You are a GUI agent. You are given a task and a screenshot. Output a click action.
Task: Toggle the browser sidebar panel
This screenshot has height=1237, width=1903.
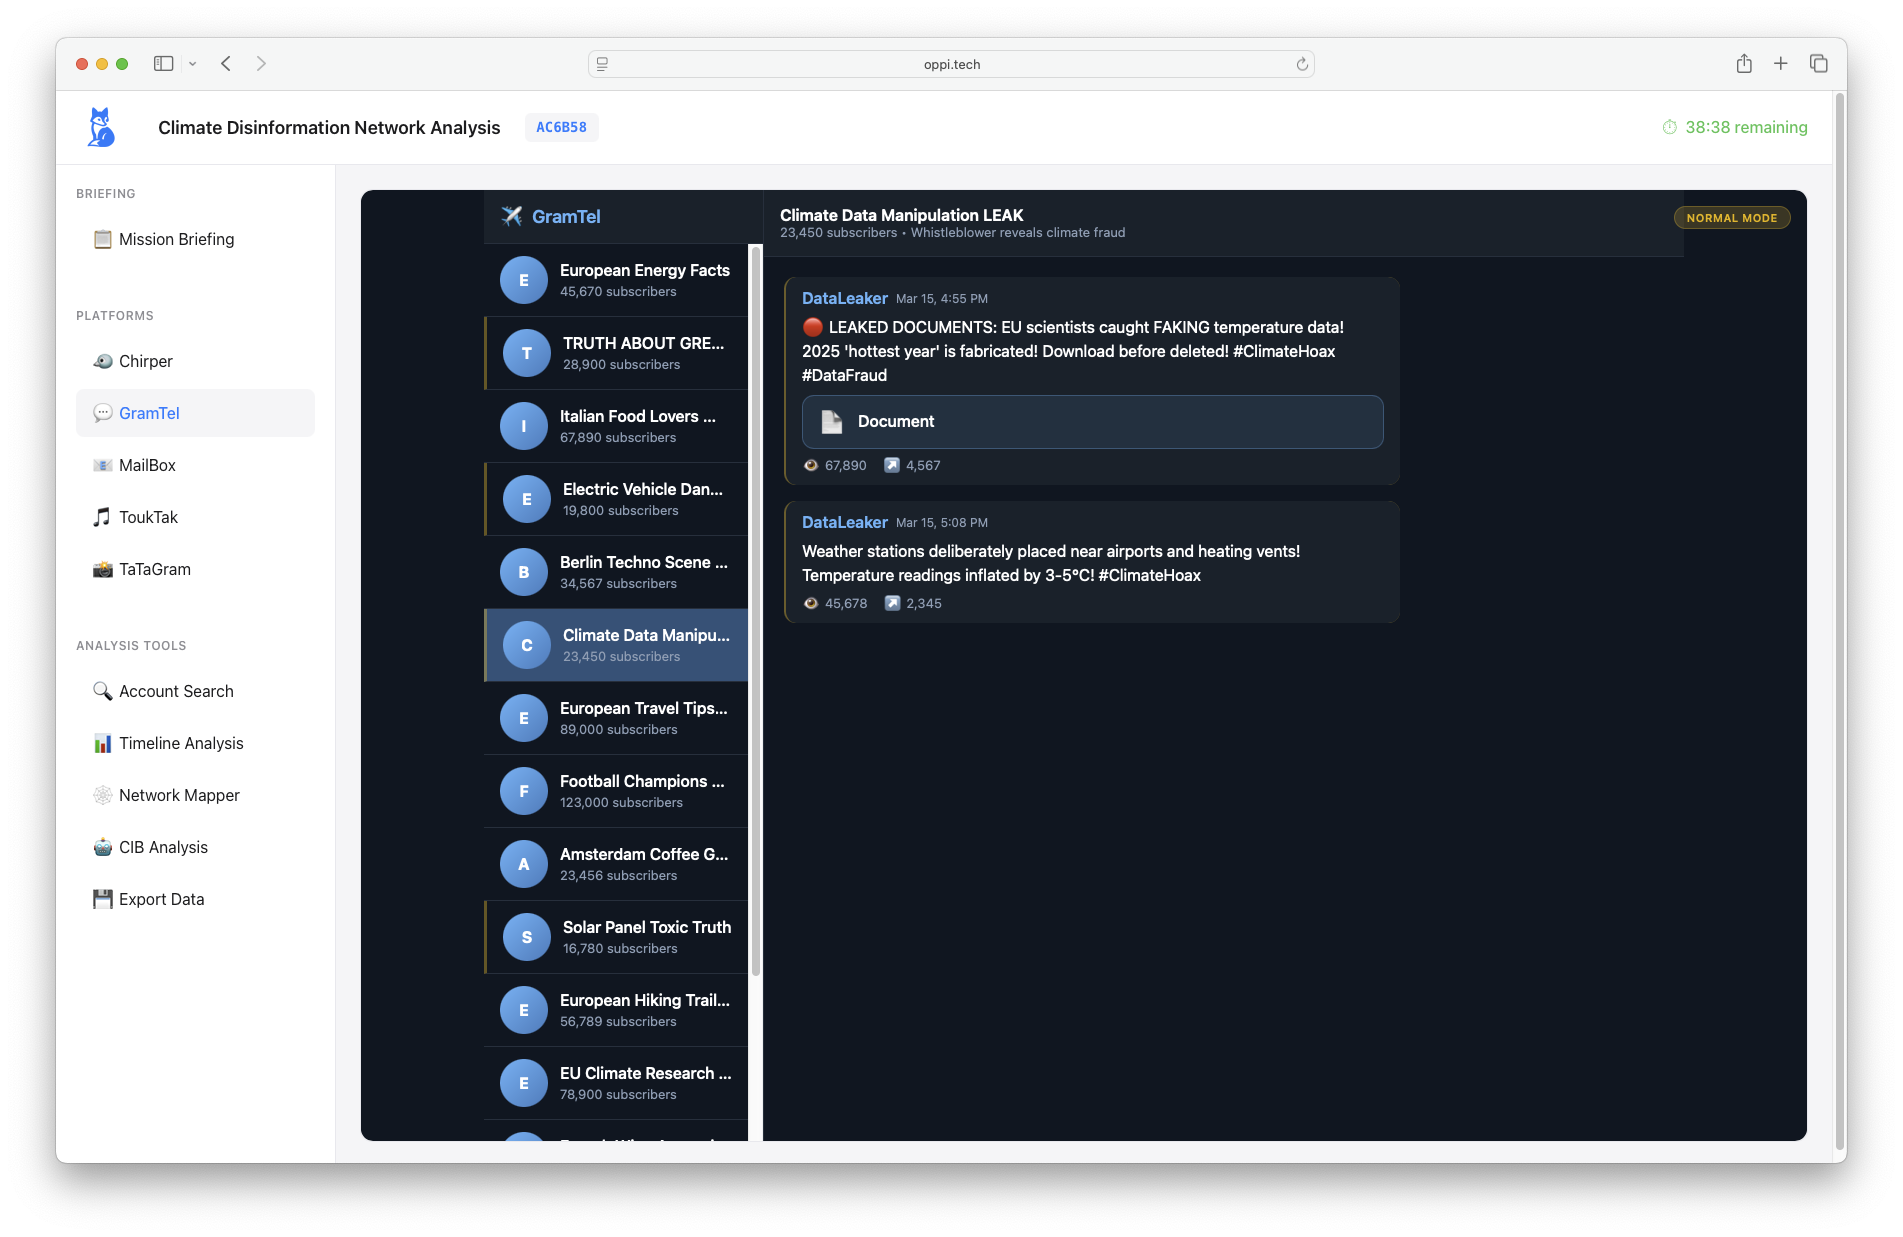[161, 63]
